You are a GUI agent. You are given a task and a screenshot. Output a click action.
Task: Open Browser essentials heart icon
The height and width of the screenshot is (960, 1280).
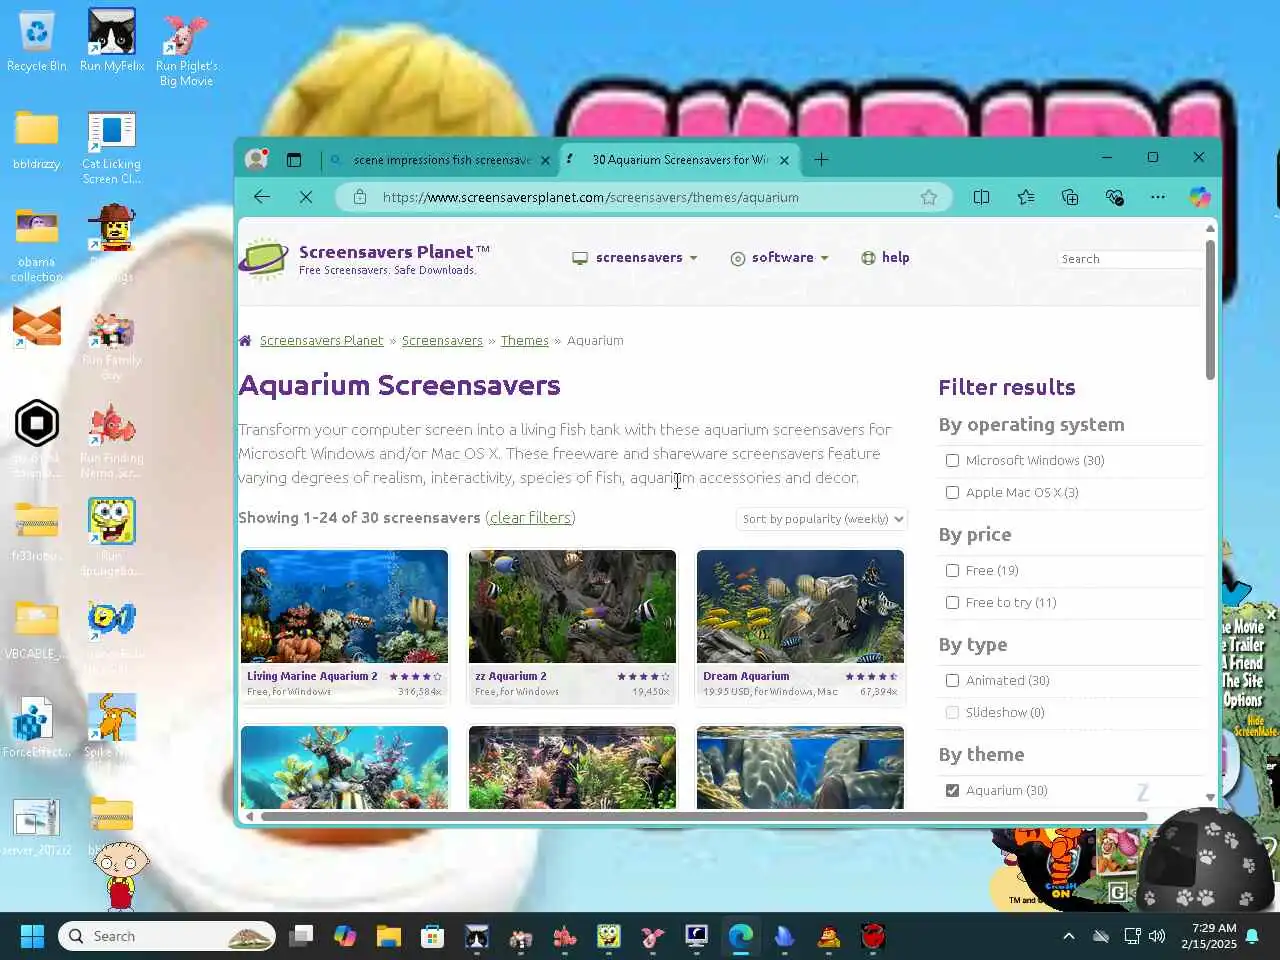(1114, 197)
